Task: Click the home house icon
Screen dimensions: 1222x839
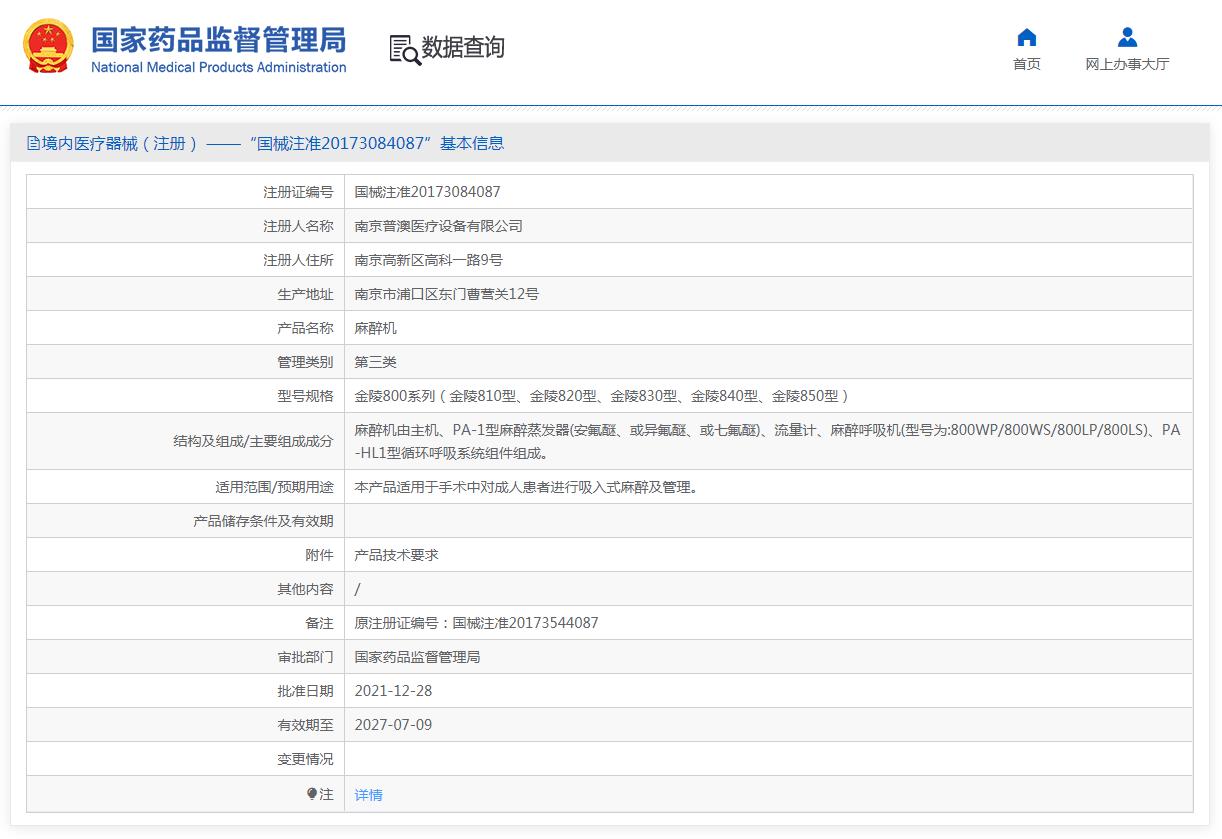Action: 1026,38
